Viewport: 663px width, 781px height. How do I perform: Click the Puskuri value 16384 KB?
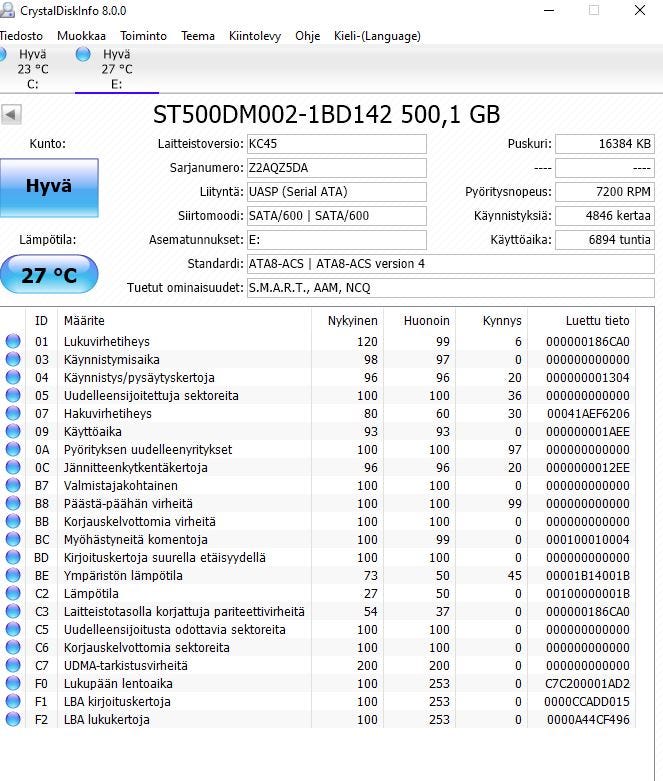[x=605, y=144]
